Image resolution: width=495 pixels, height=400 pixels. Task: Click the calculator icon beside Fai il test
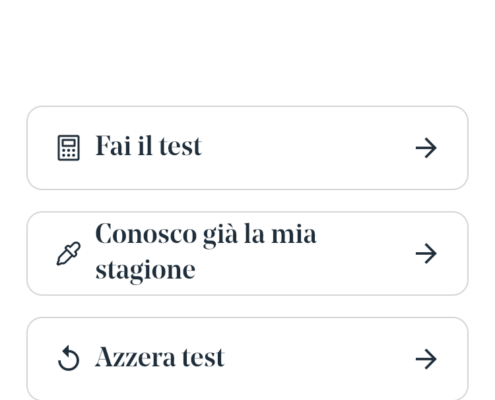click(x=69, y=148)
